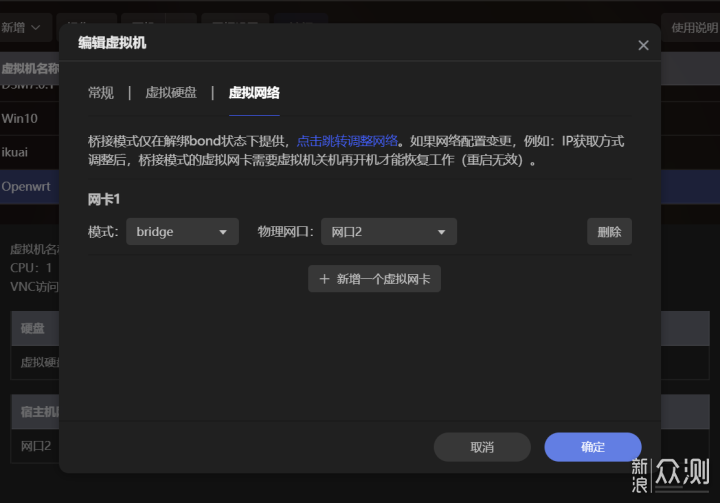Open 使用说明 in the top right
Screen dimensions: 720x503
(693, 28)
